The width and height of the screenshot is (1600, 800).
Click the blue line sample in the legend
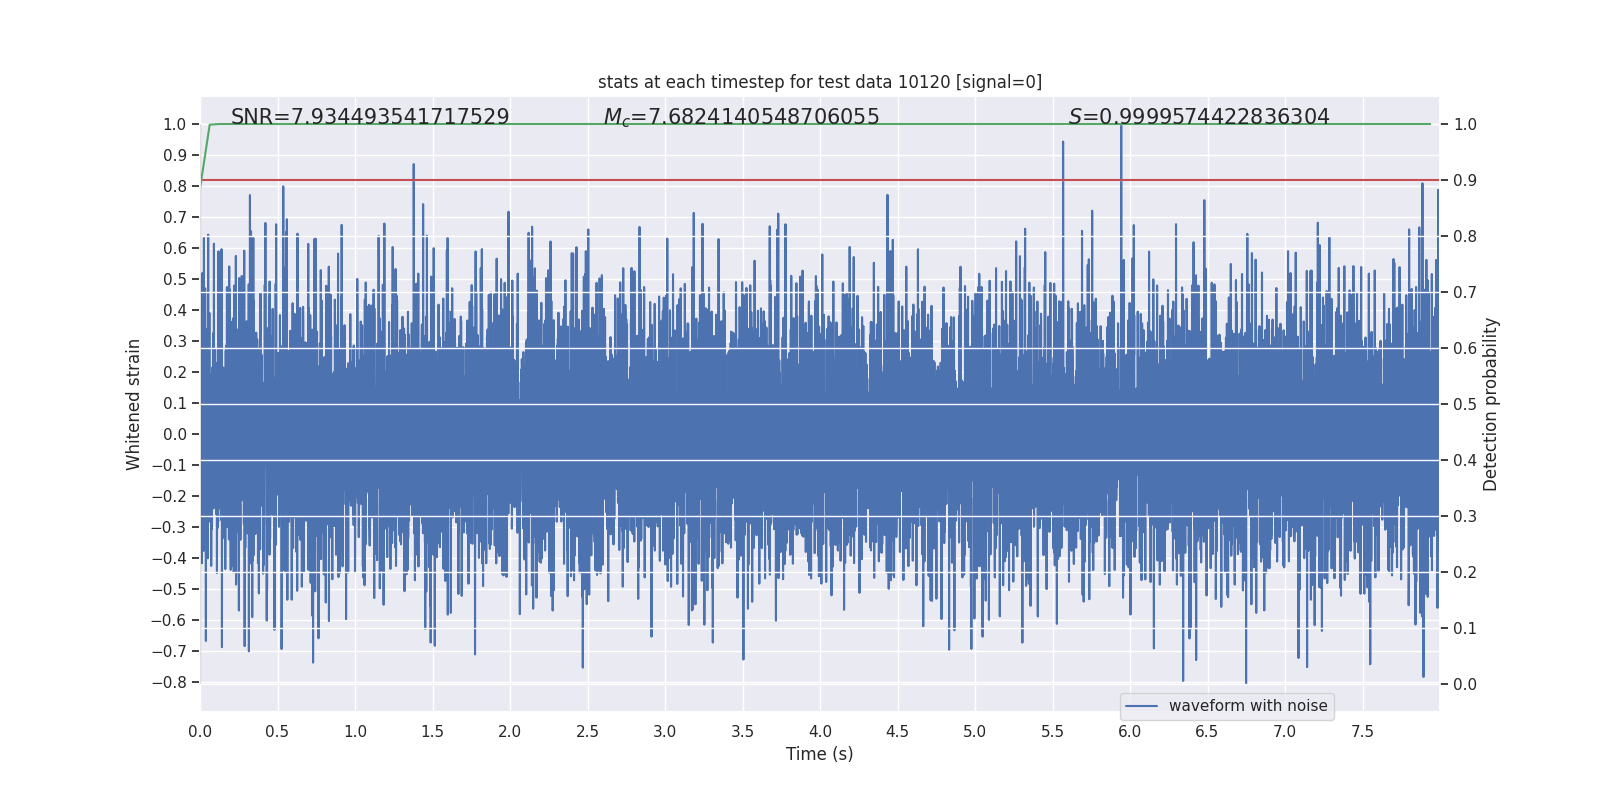(1141, 706)
